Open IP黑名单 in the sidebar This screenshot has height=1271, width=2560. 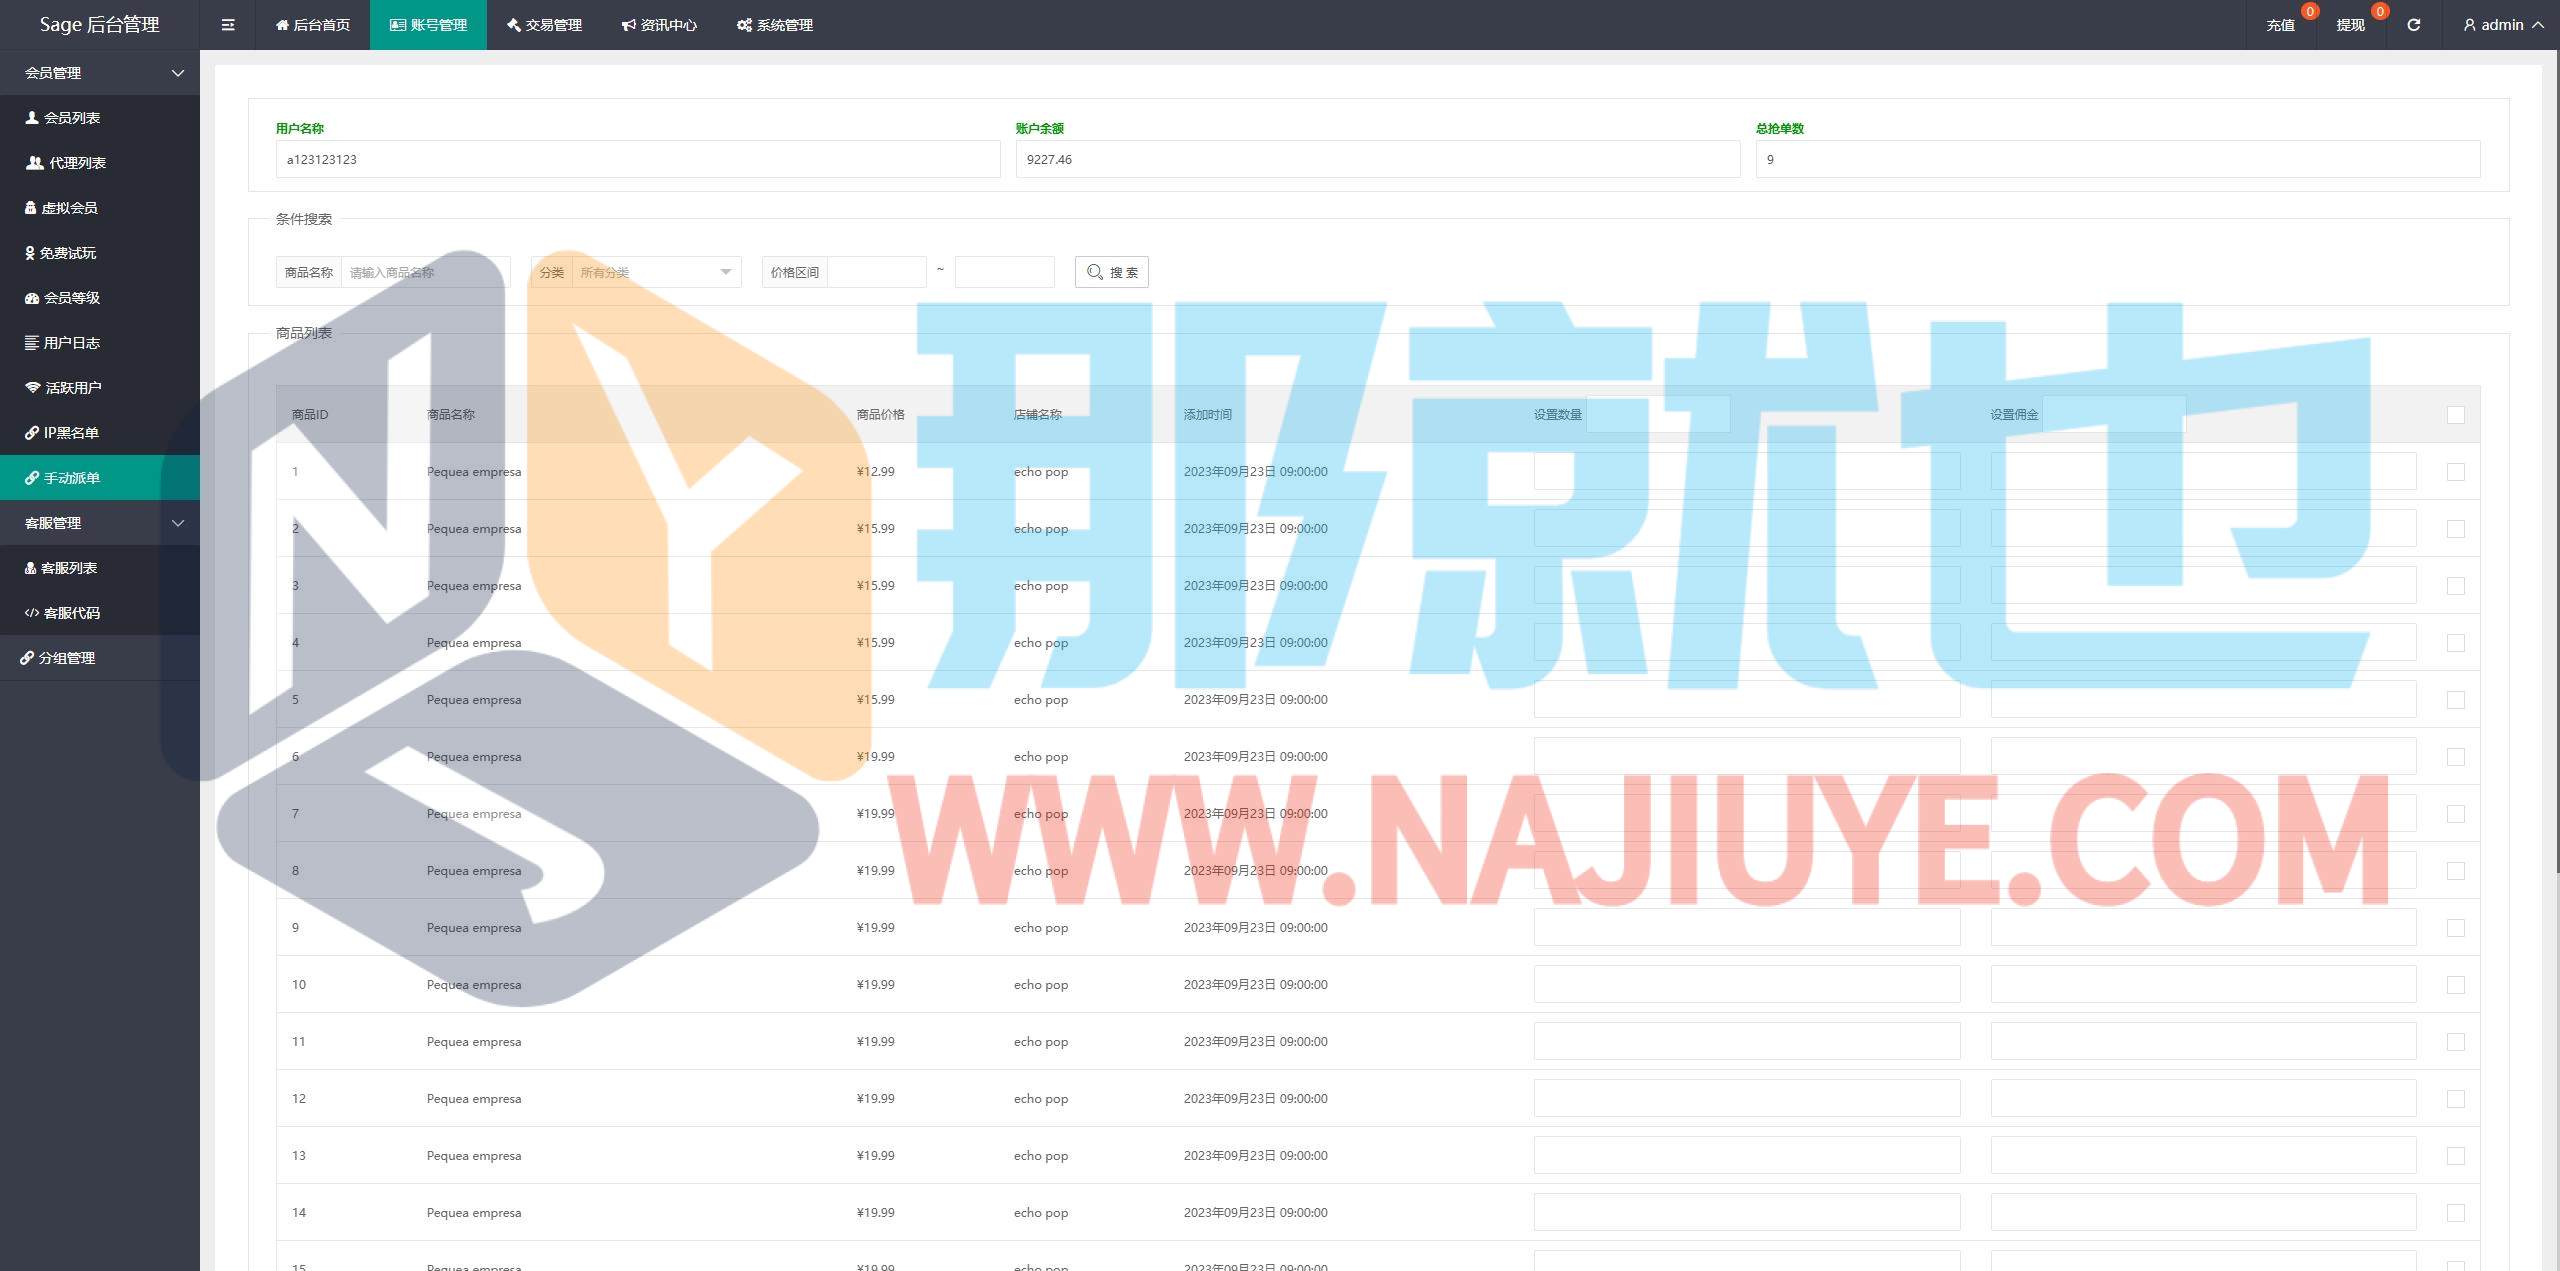(x=70, y=433)
